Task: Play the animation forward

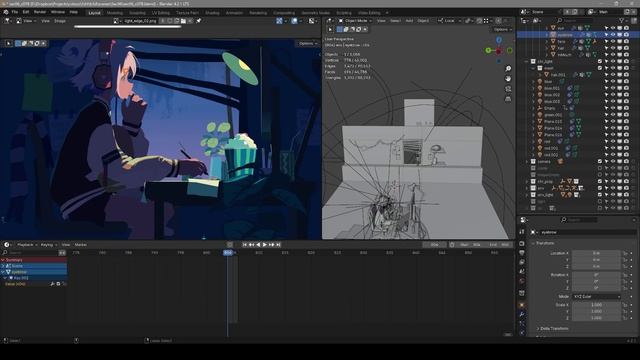Action: (265, 245)
